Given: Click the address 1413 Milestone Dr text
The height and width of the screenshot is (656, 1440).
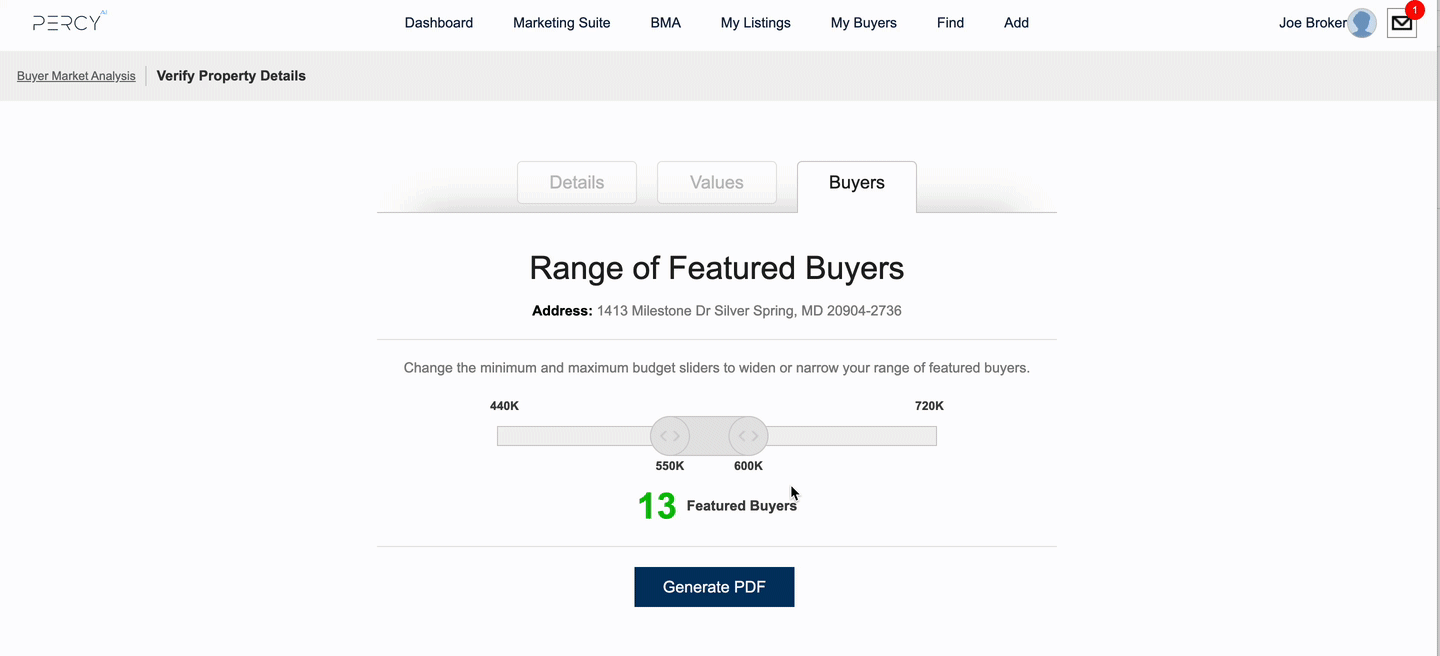Looking at the screenshot, I should [x=749, y=311].
